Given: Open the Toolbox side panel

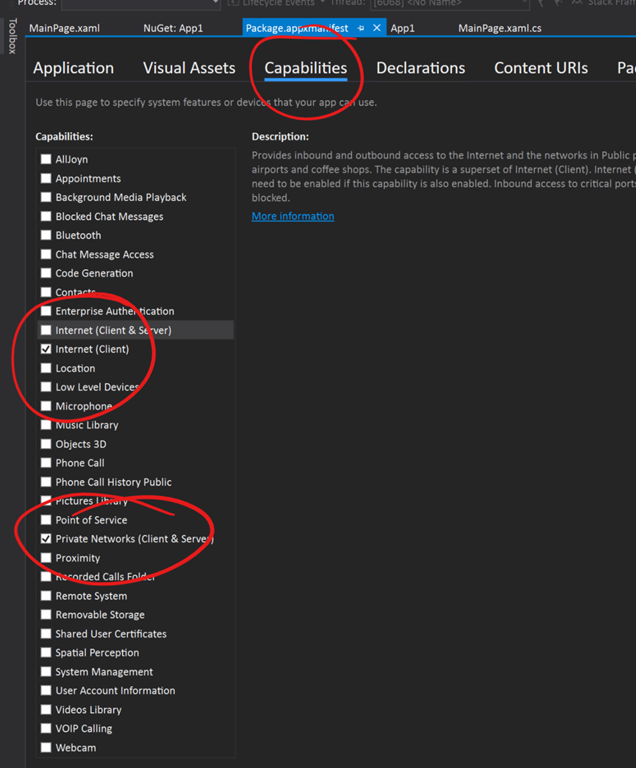Looking at the screenshot, I should click(12, 36).
